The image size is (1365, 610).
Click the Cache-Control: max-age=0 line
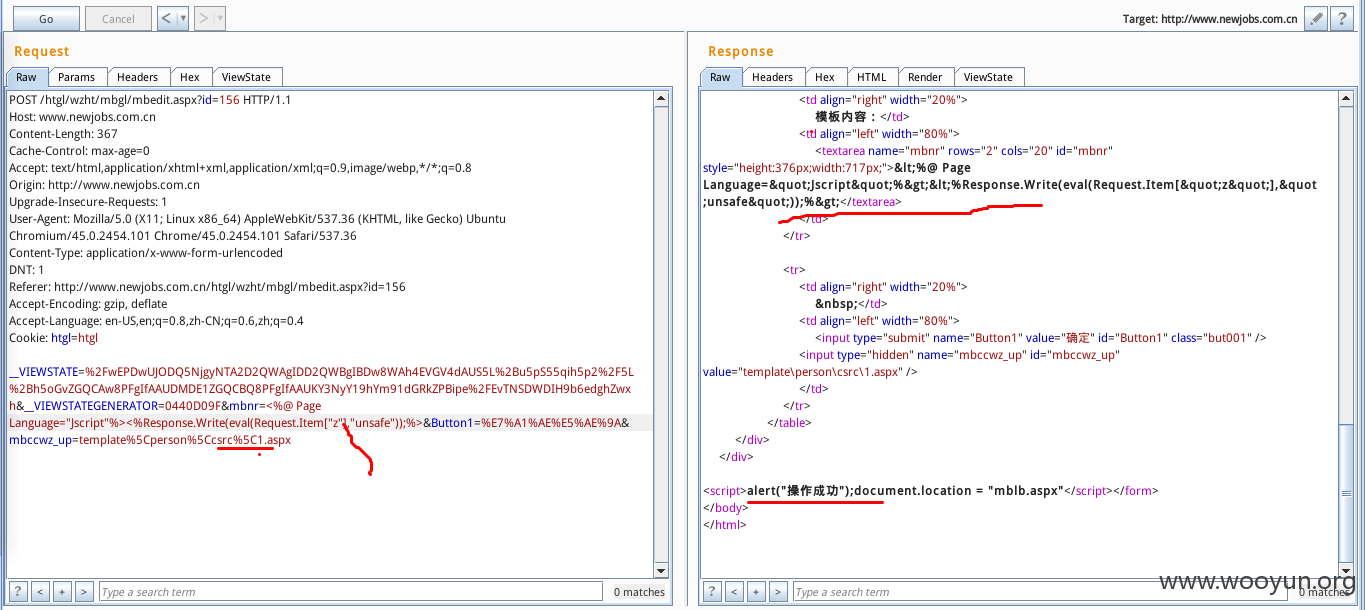tap(79, 151)
